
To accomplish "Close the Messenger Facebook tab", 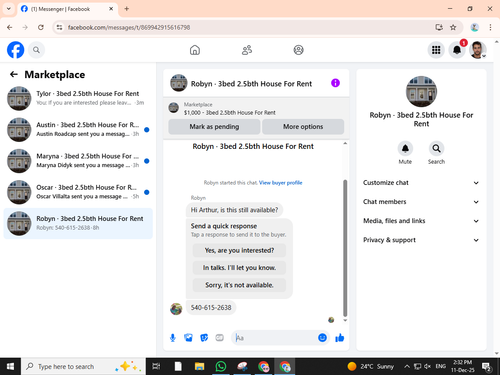I will (x=111, y=9).
